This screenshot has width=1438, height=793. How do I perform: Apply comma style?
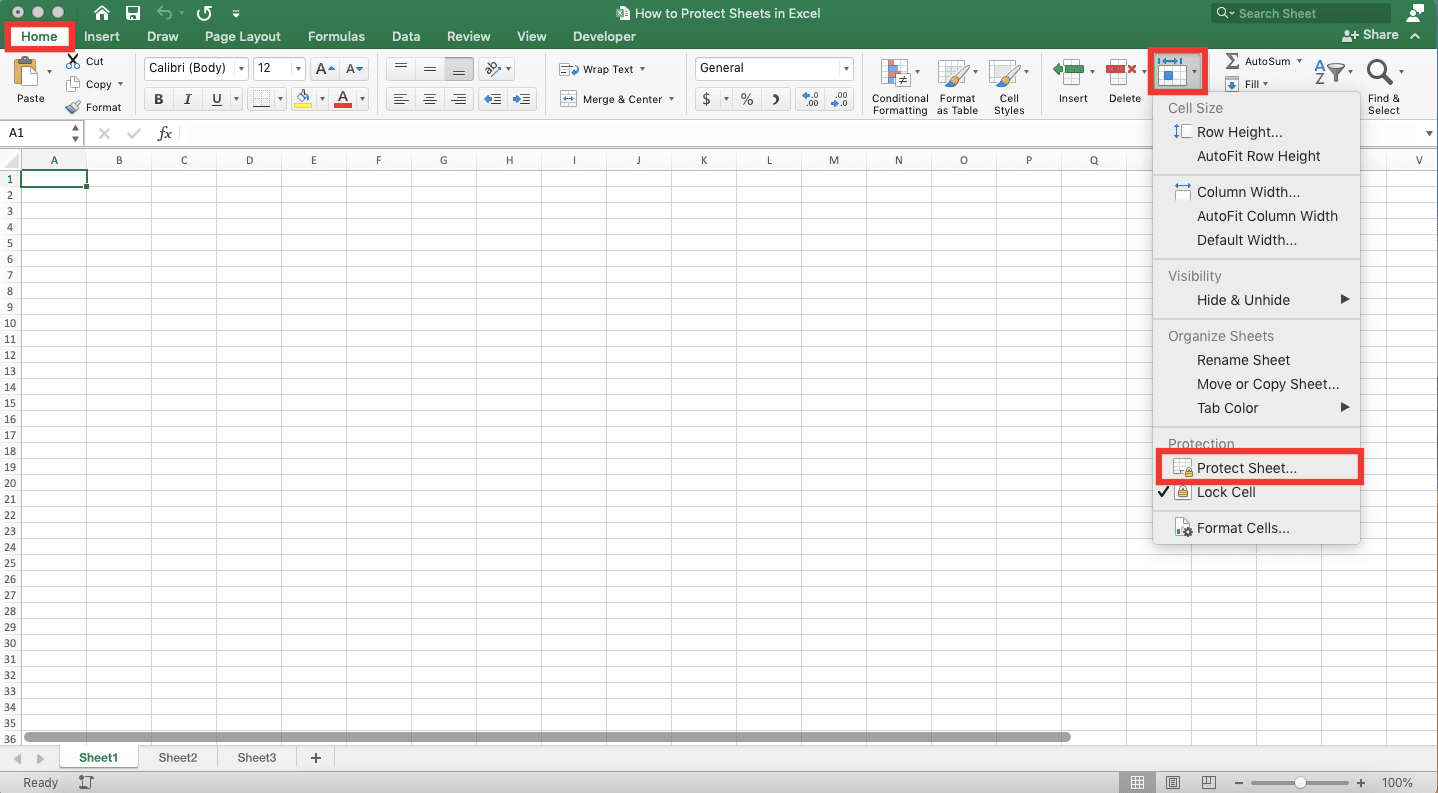(775, 99)
